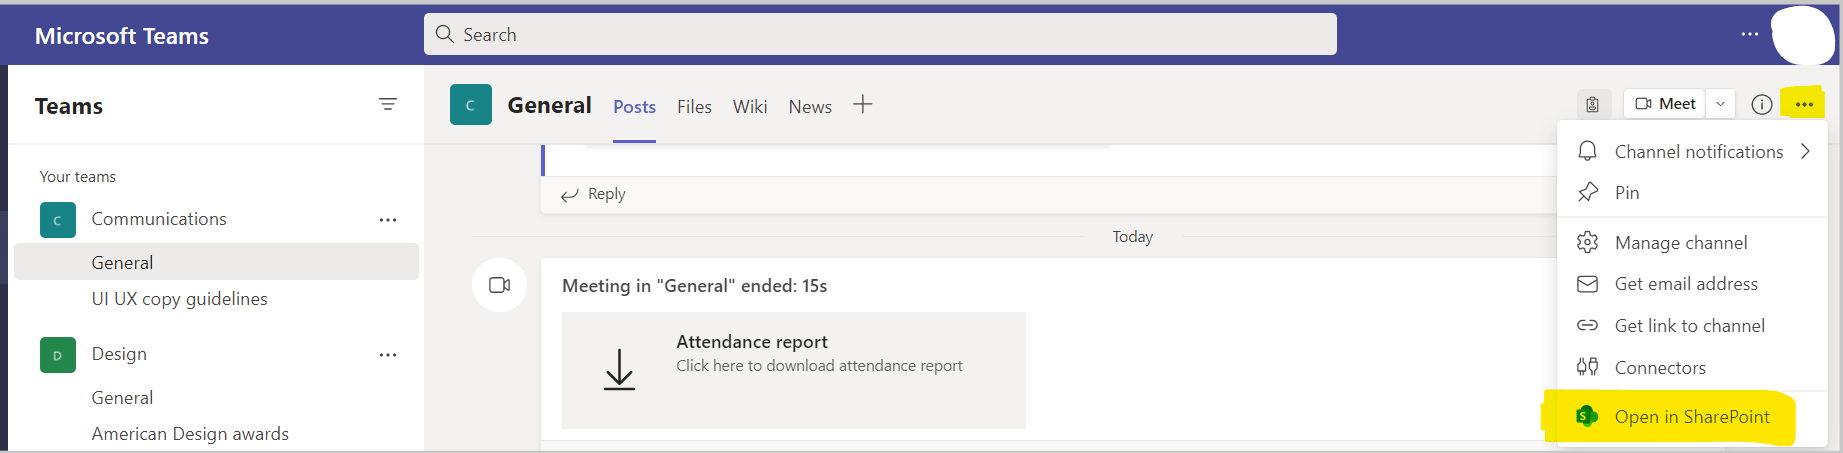
Task: Switch to the Posts tab
Action: point(634,106)
